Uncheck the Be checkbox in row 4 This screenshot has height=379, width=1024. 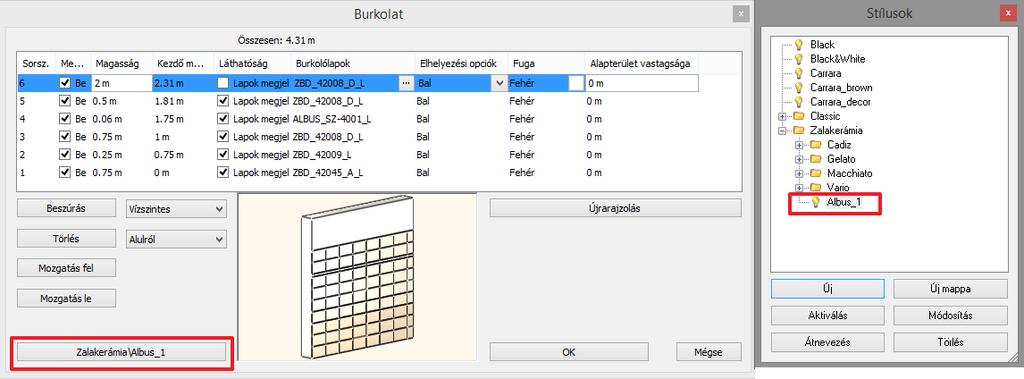coord(65,119)
